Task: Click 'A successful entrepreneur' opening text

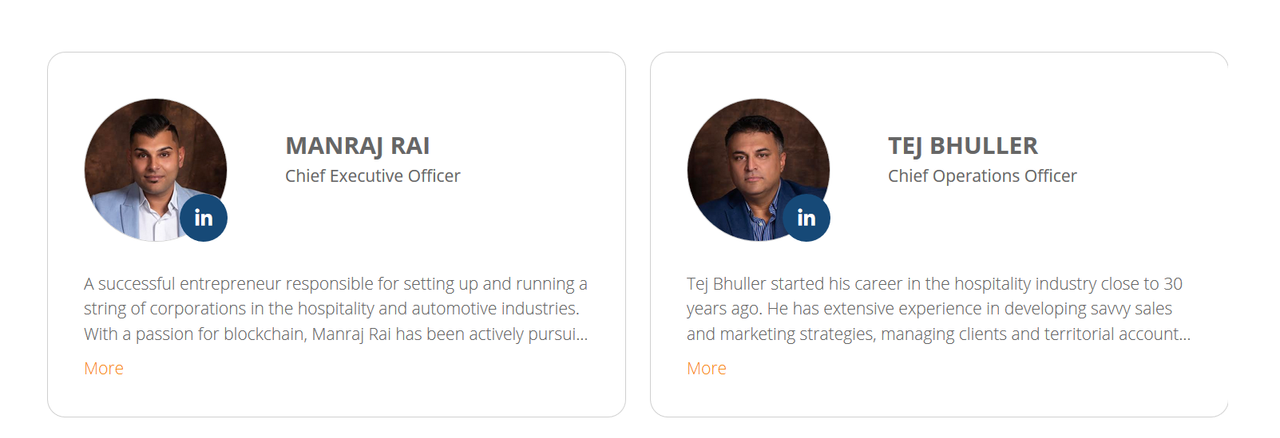Action: coord(179,284)
